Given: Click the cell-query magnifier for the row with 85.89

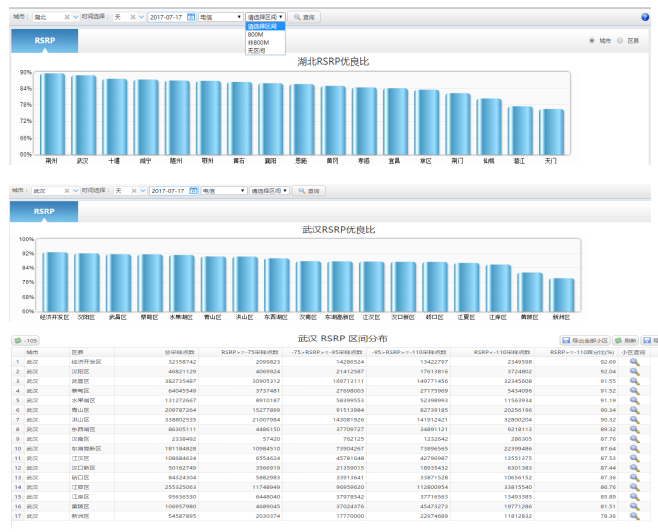Looking at the screenshot, I should (634, 497).
